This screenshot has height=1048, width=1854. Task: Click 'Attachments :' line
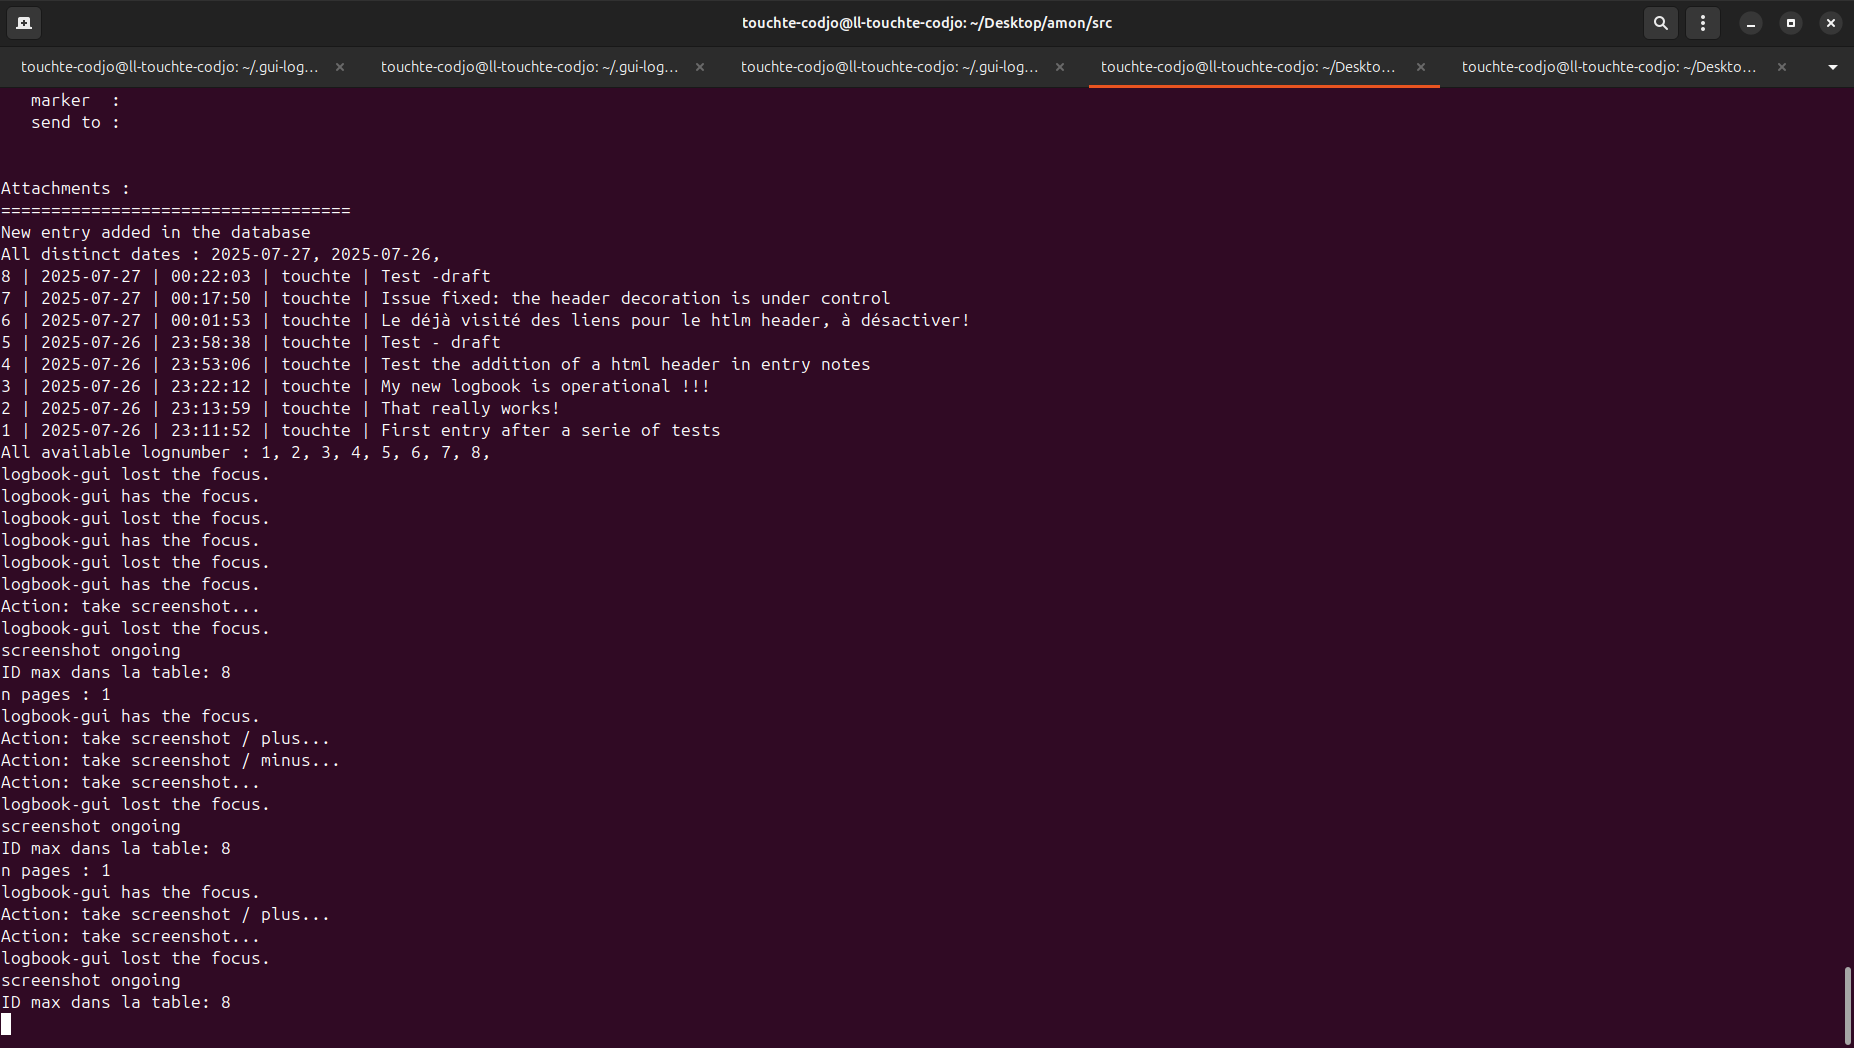tap(66, 188)
